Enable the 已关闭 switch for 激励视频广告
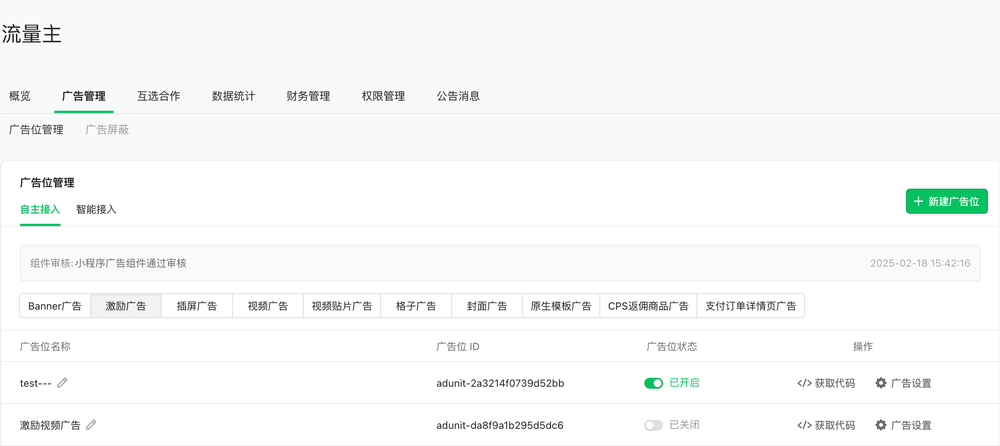The width and height of the screenshot is (1000, 446). click(x=654, y=425)
